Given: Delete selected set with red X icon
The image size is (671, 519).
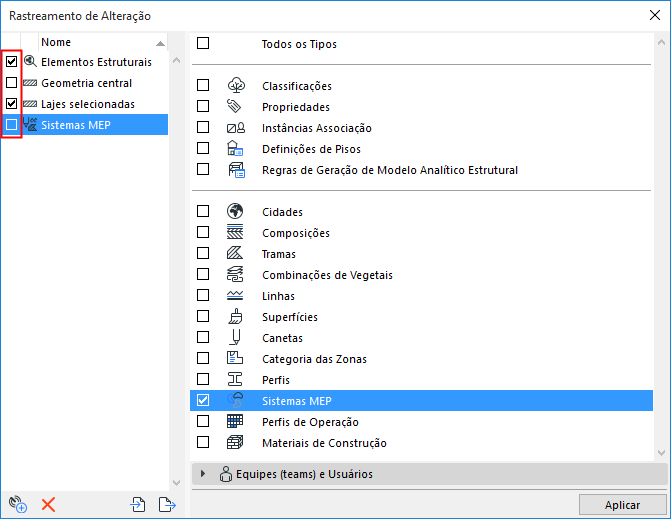Looking at the screenshot, I should pyautogui.click(x=47, y=505).
